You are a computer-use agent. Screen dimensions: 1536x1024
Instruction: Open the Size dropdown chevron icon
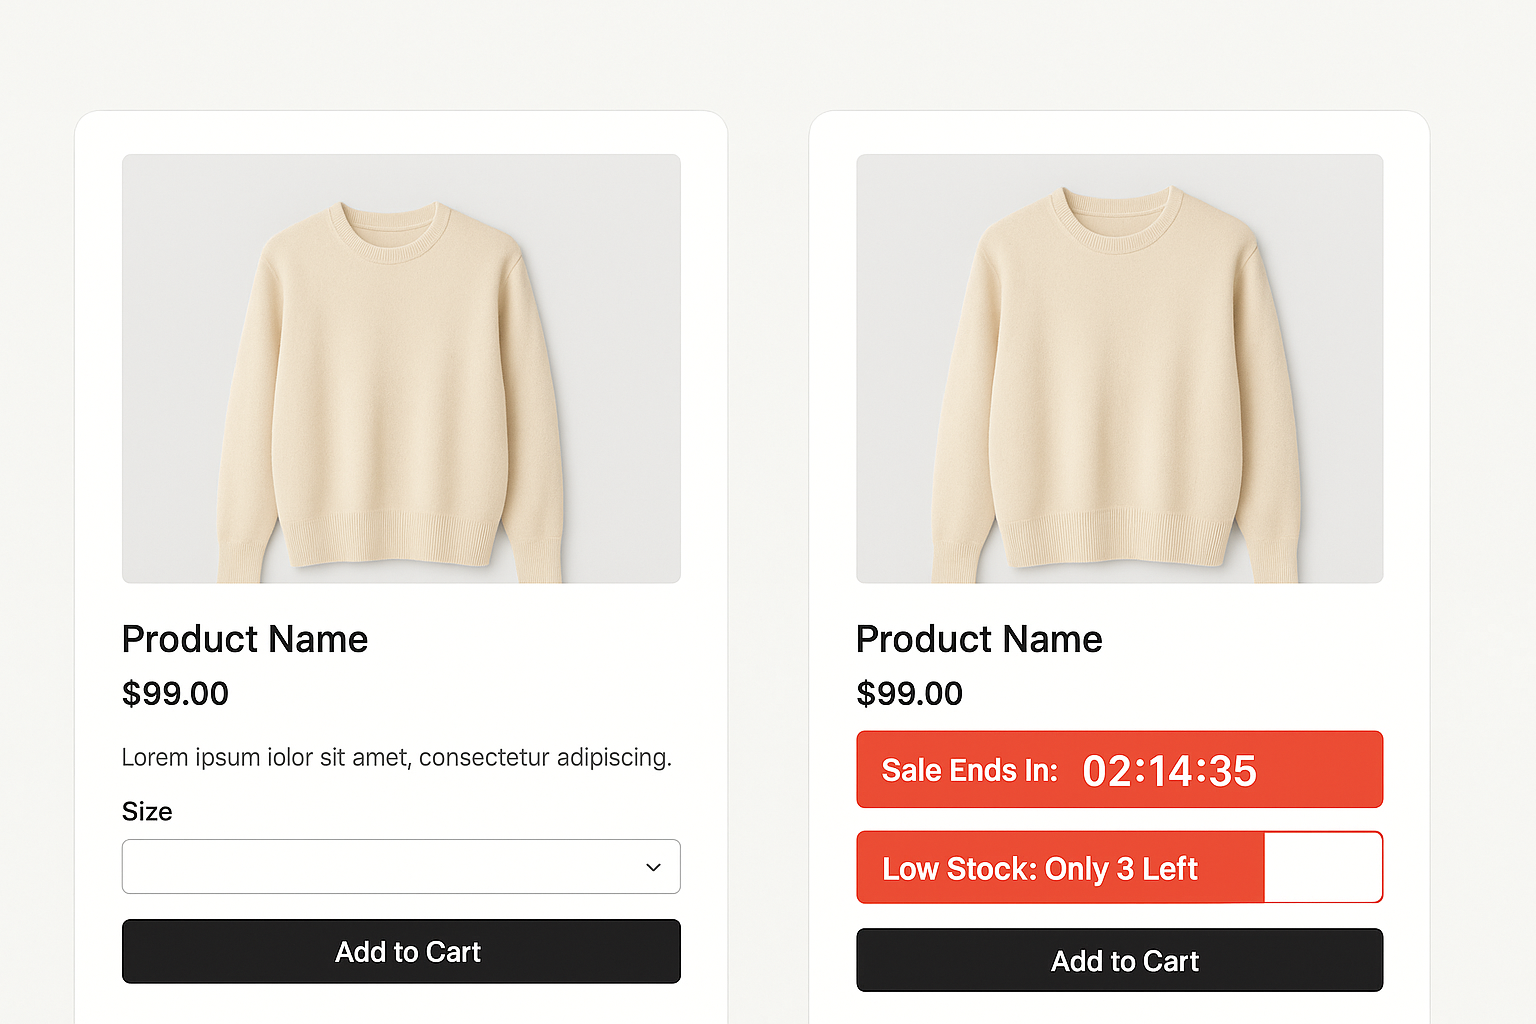(x=653, y=867)
